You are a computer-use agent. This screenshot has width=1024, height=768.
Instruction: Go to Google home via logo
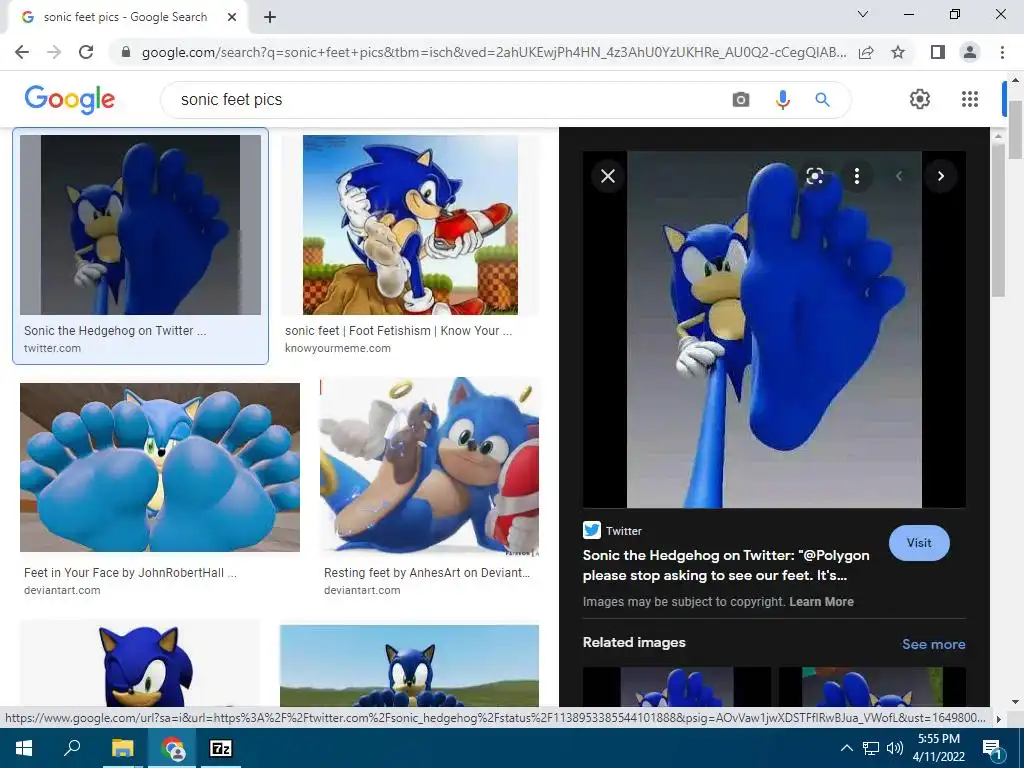(70, 99)
